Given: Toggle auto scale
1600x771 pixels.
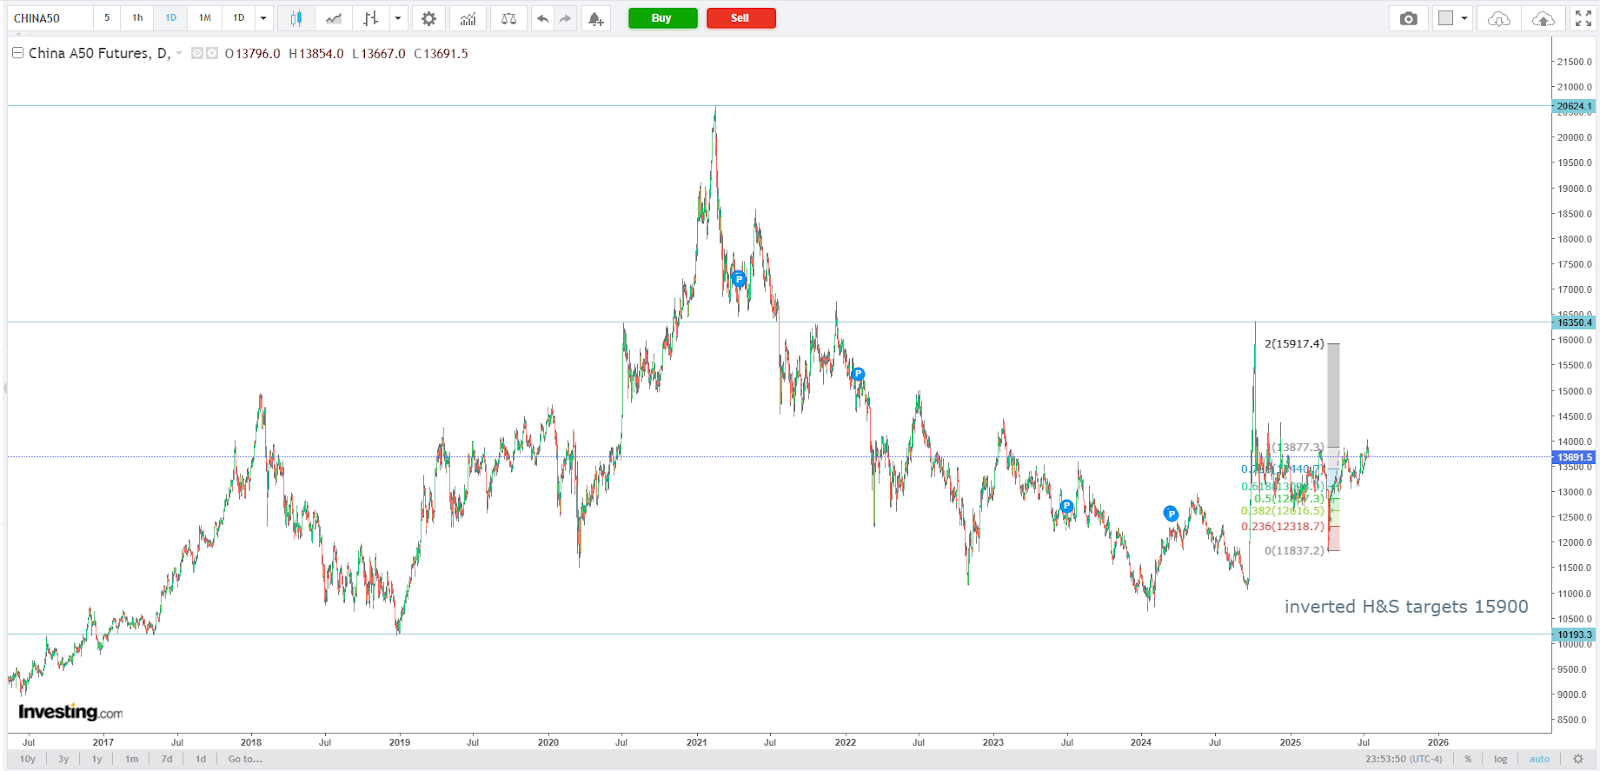Looking at the screenshot, I should pyautogui.click(x=1540, y=759).
